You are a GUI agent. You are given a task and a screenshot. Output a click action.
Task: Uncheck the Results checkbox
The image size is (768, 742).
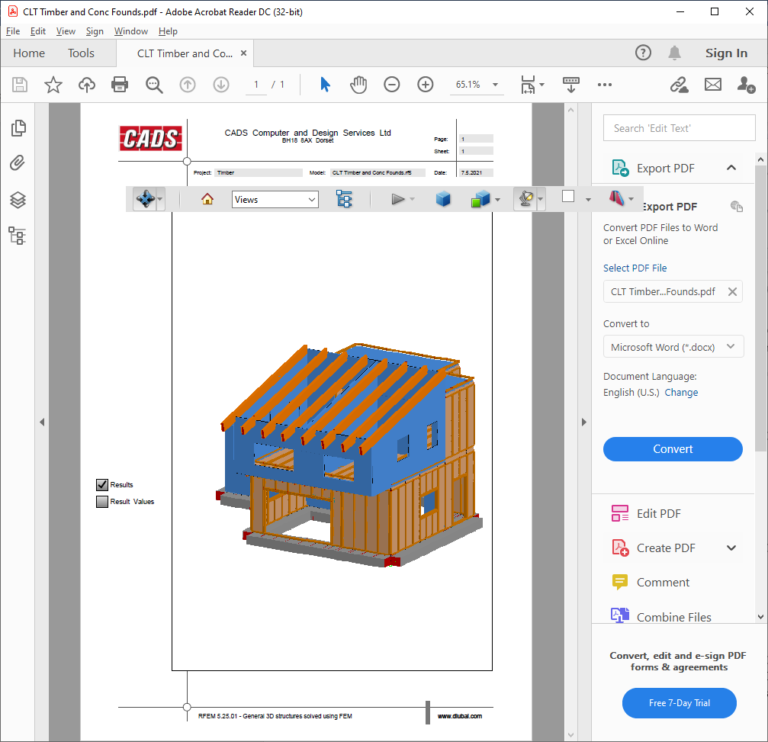point(101,485)
